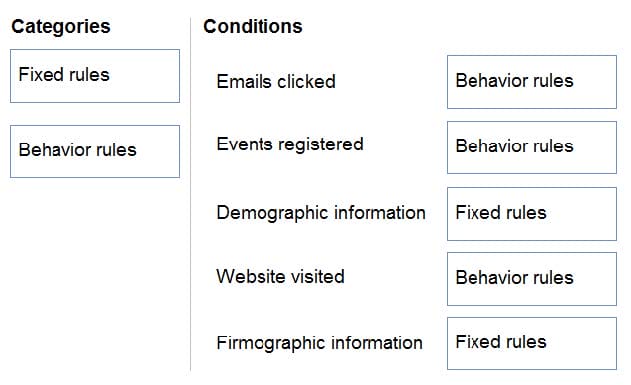Click the 'Fixed rules' text under Categories
631x385 pixels.
click(64, 75)
